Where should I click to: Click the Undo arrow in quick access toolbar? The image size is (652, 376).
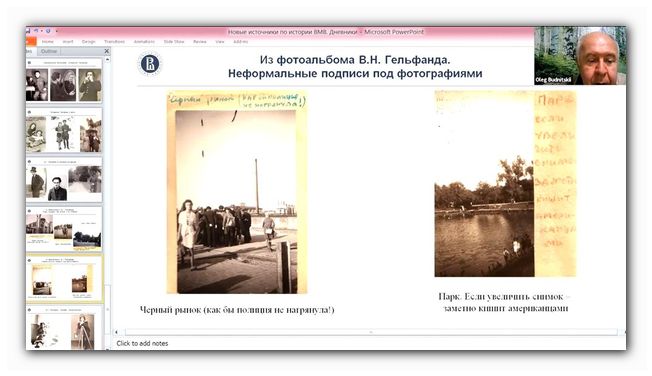pyautogui.click(x=36, y=30)
